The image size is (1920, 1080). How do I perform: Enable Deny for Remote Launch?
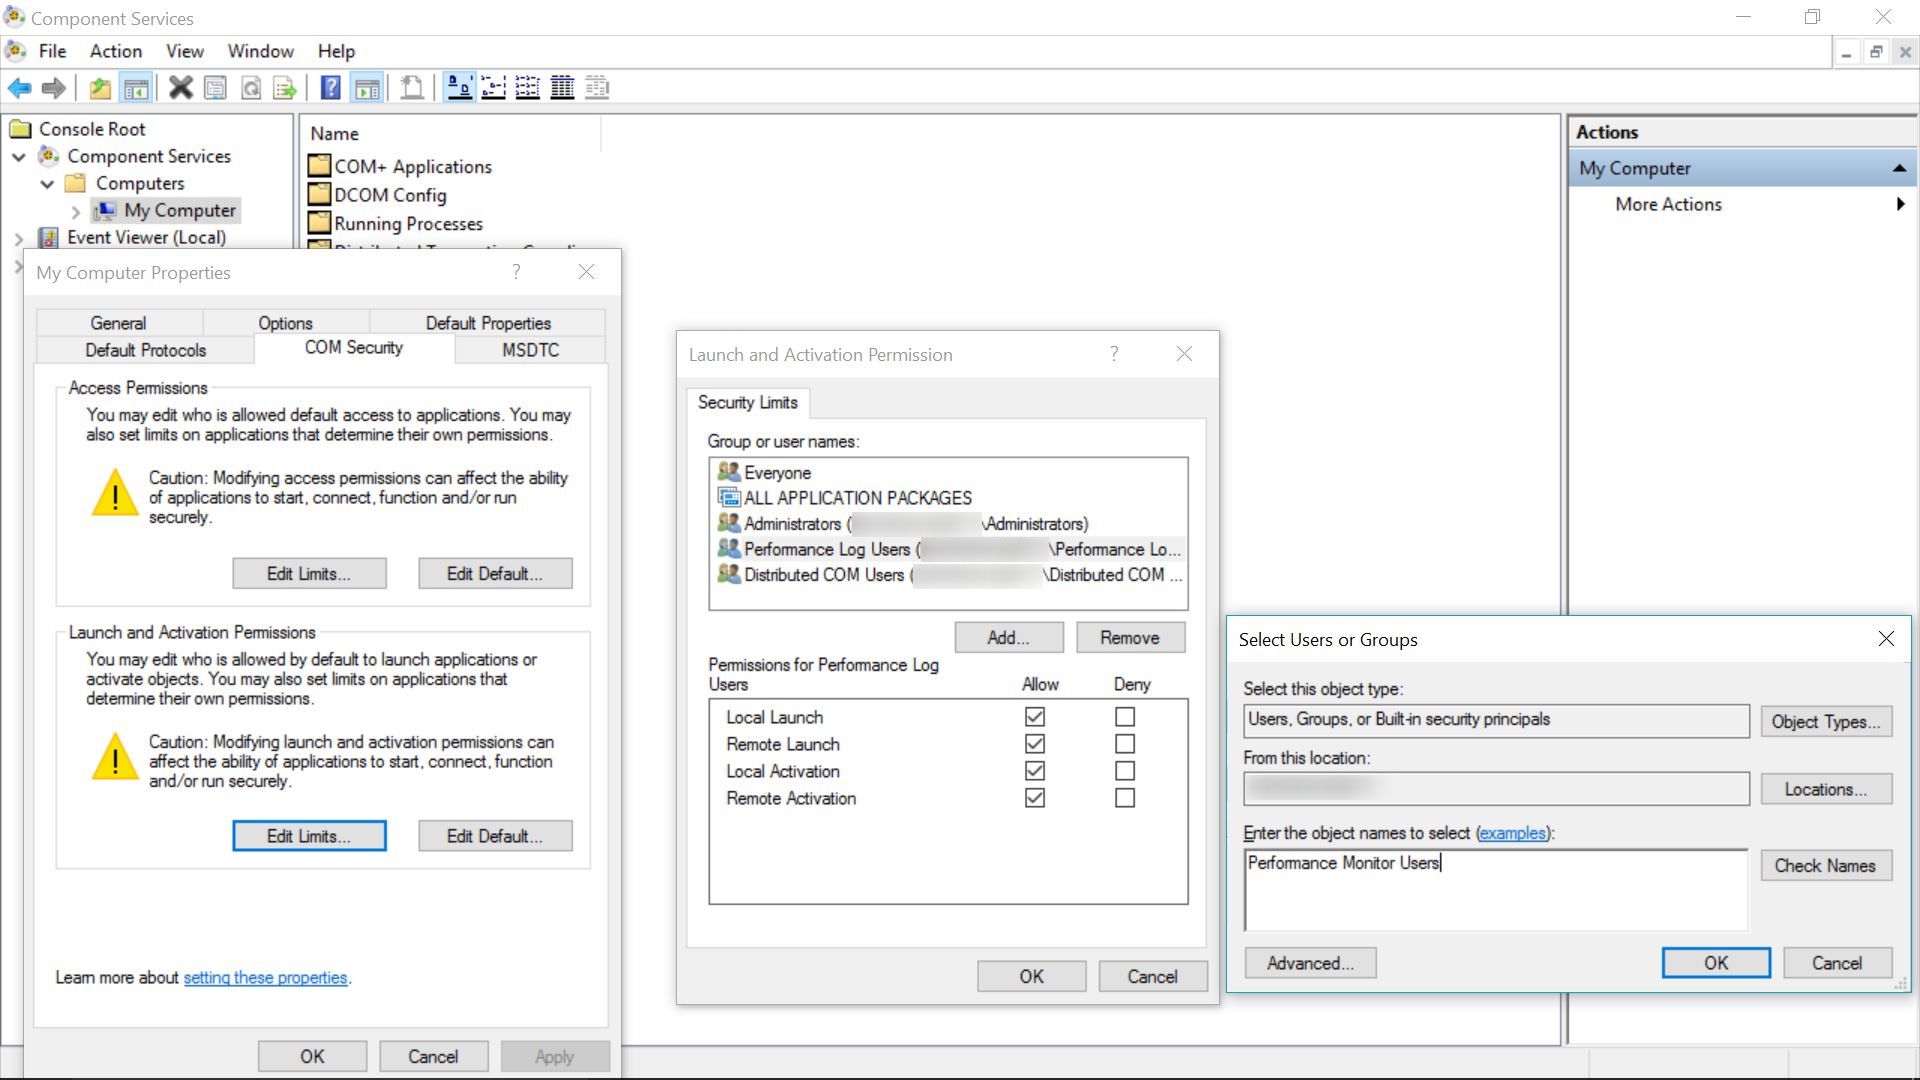[x=1124, y=743]
